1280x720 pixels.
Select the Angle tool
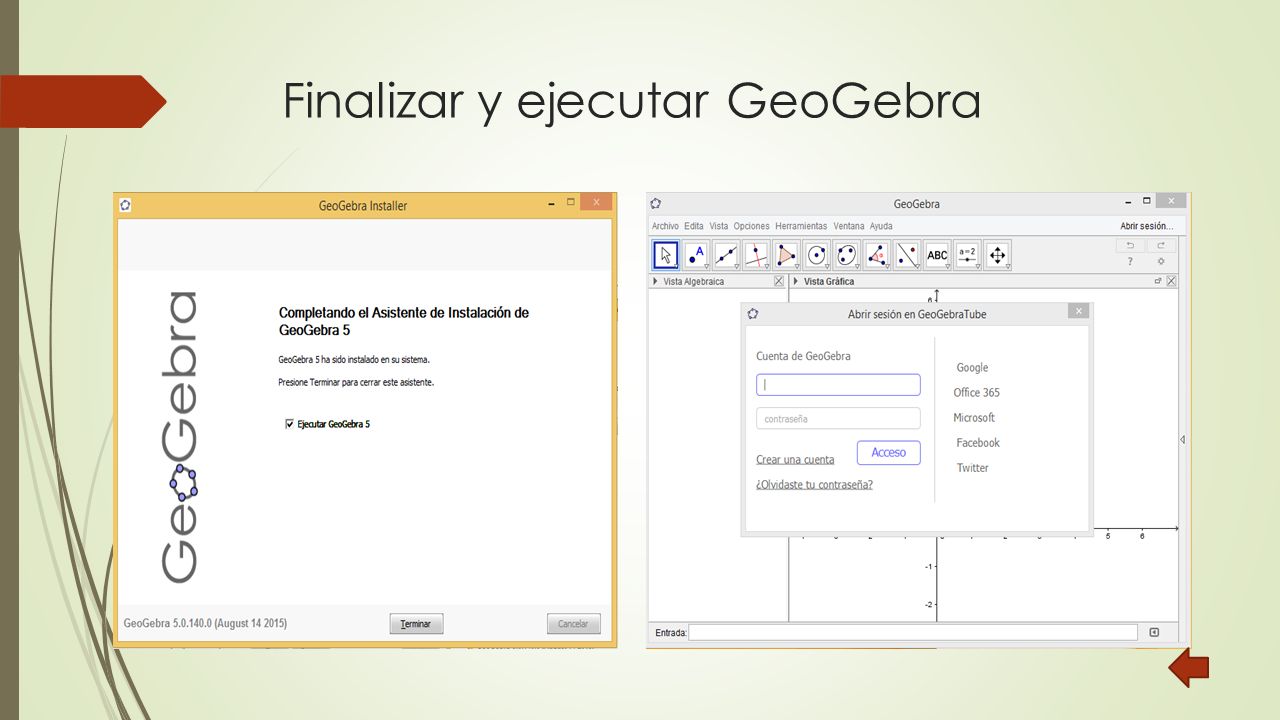click(877, 255)
